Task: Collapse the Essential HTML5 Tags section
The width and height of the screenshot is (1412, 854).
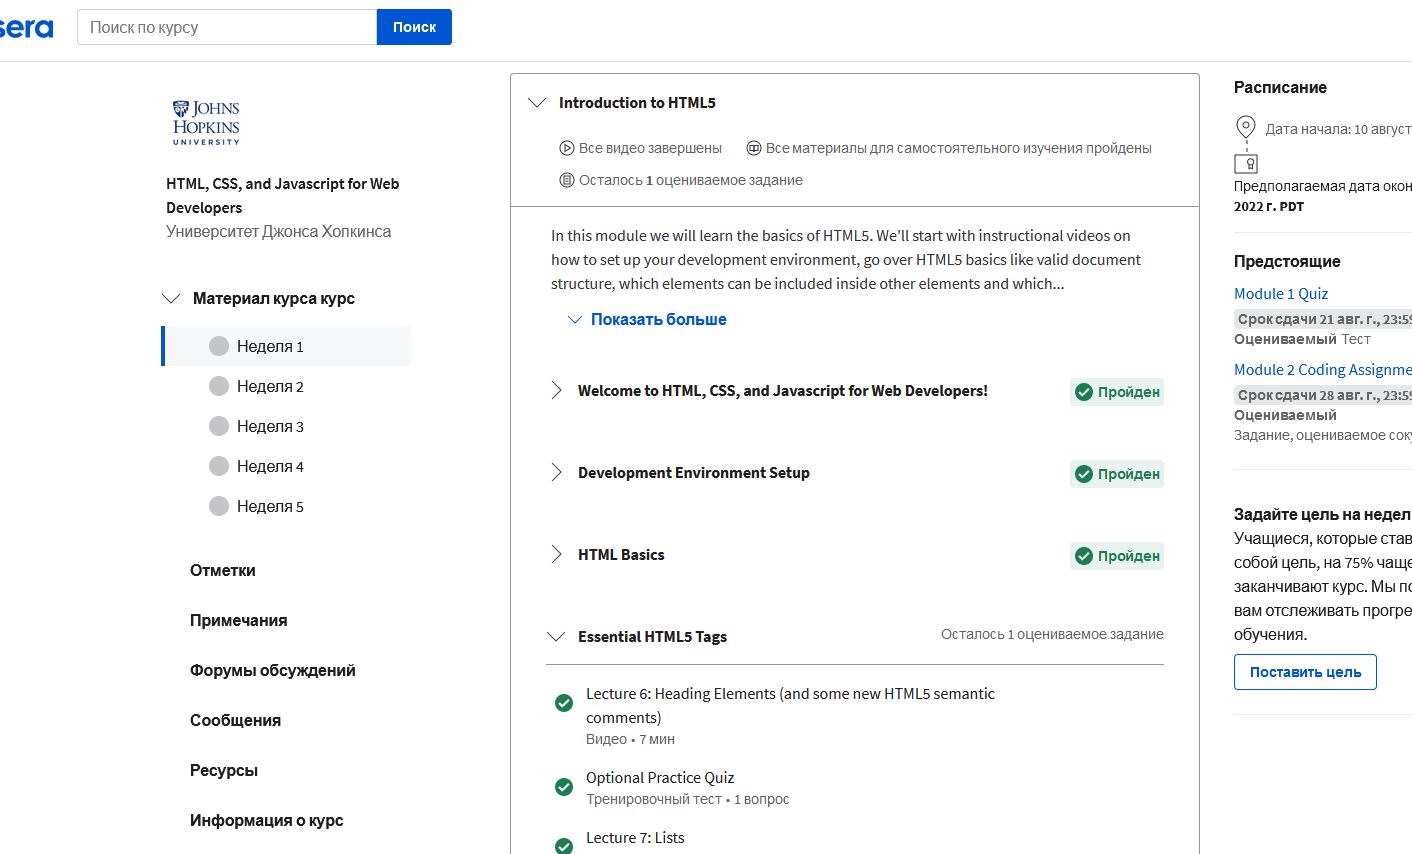Action: [556, 637]
